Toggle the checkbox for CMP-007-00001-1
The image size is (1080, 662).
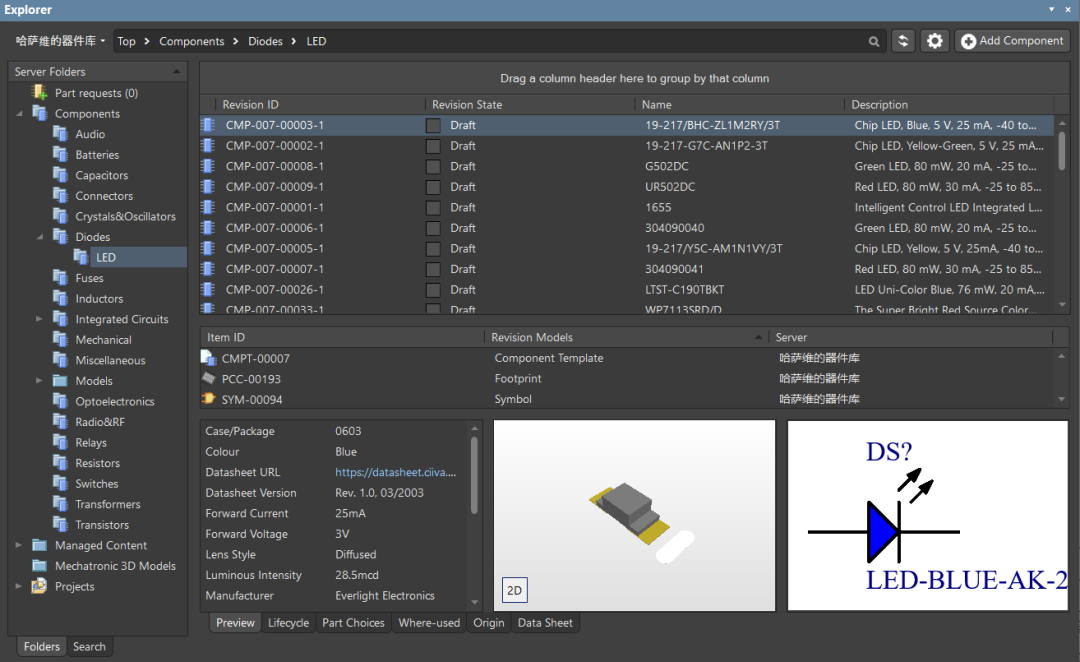pyautogui.click(x=433, y=207)
